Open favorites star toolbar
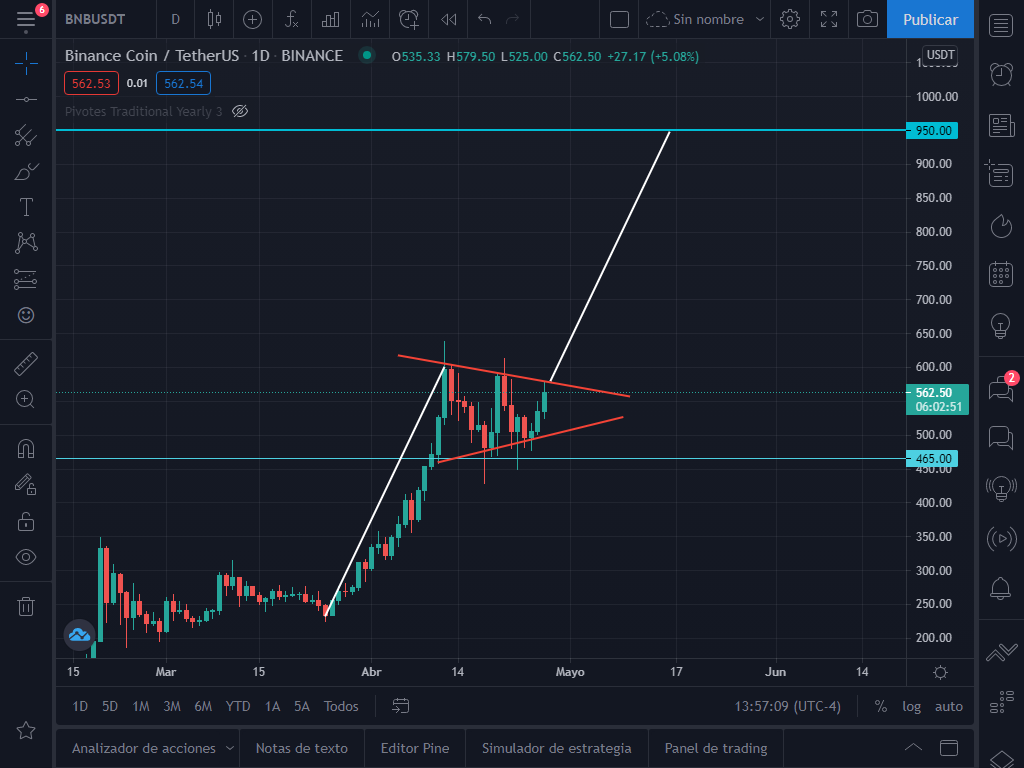This screenshot has height=768, width=1024. (x=26, y=731)
